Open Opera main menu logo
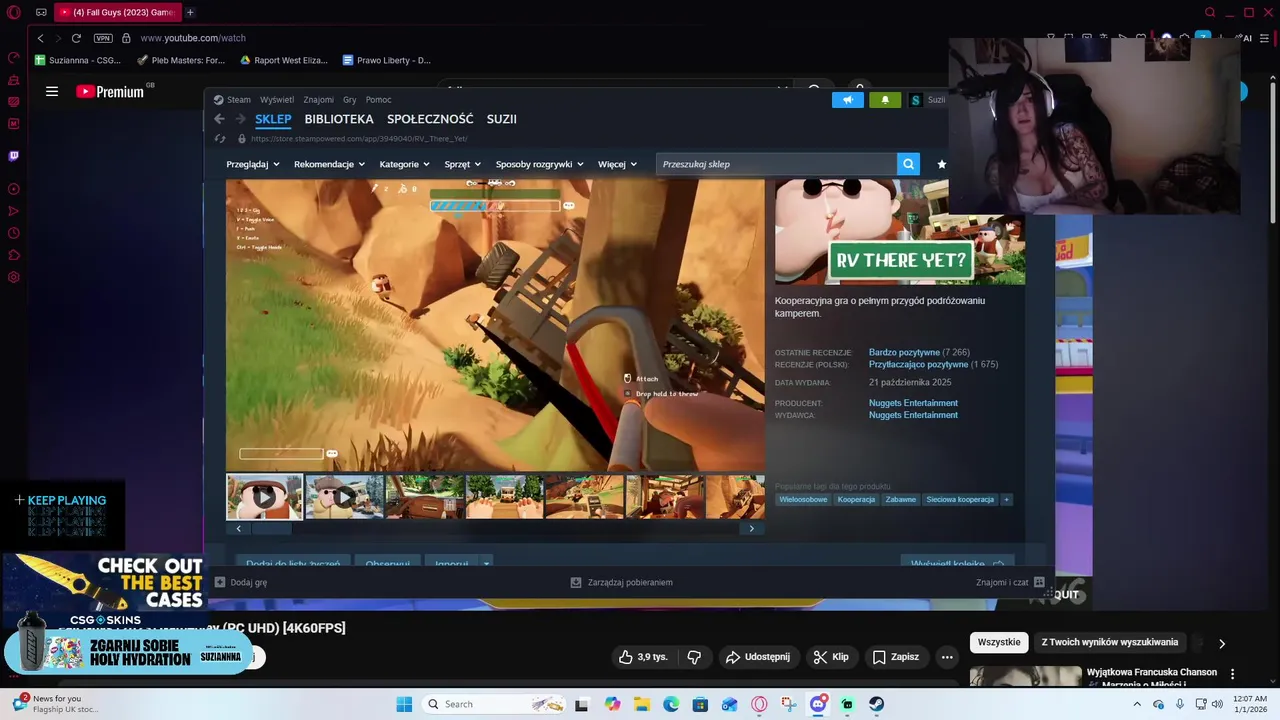Viewport: 1280px width, 720px height. point(14,13)
